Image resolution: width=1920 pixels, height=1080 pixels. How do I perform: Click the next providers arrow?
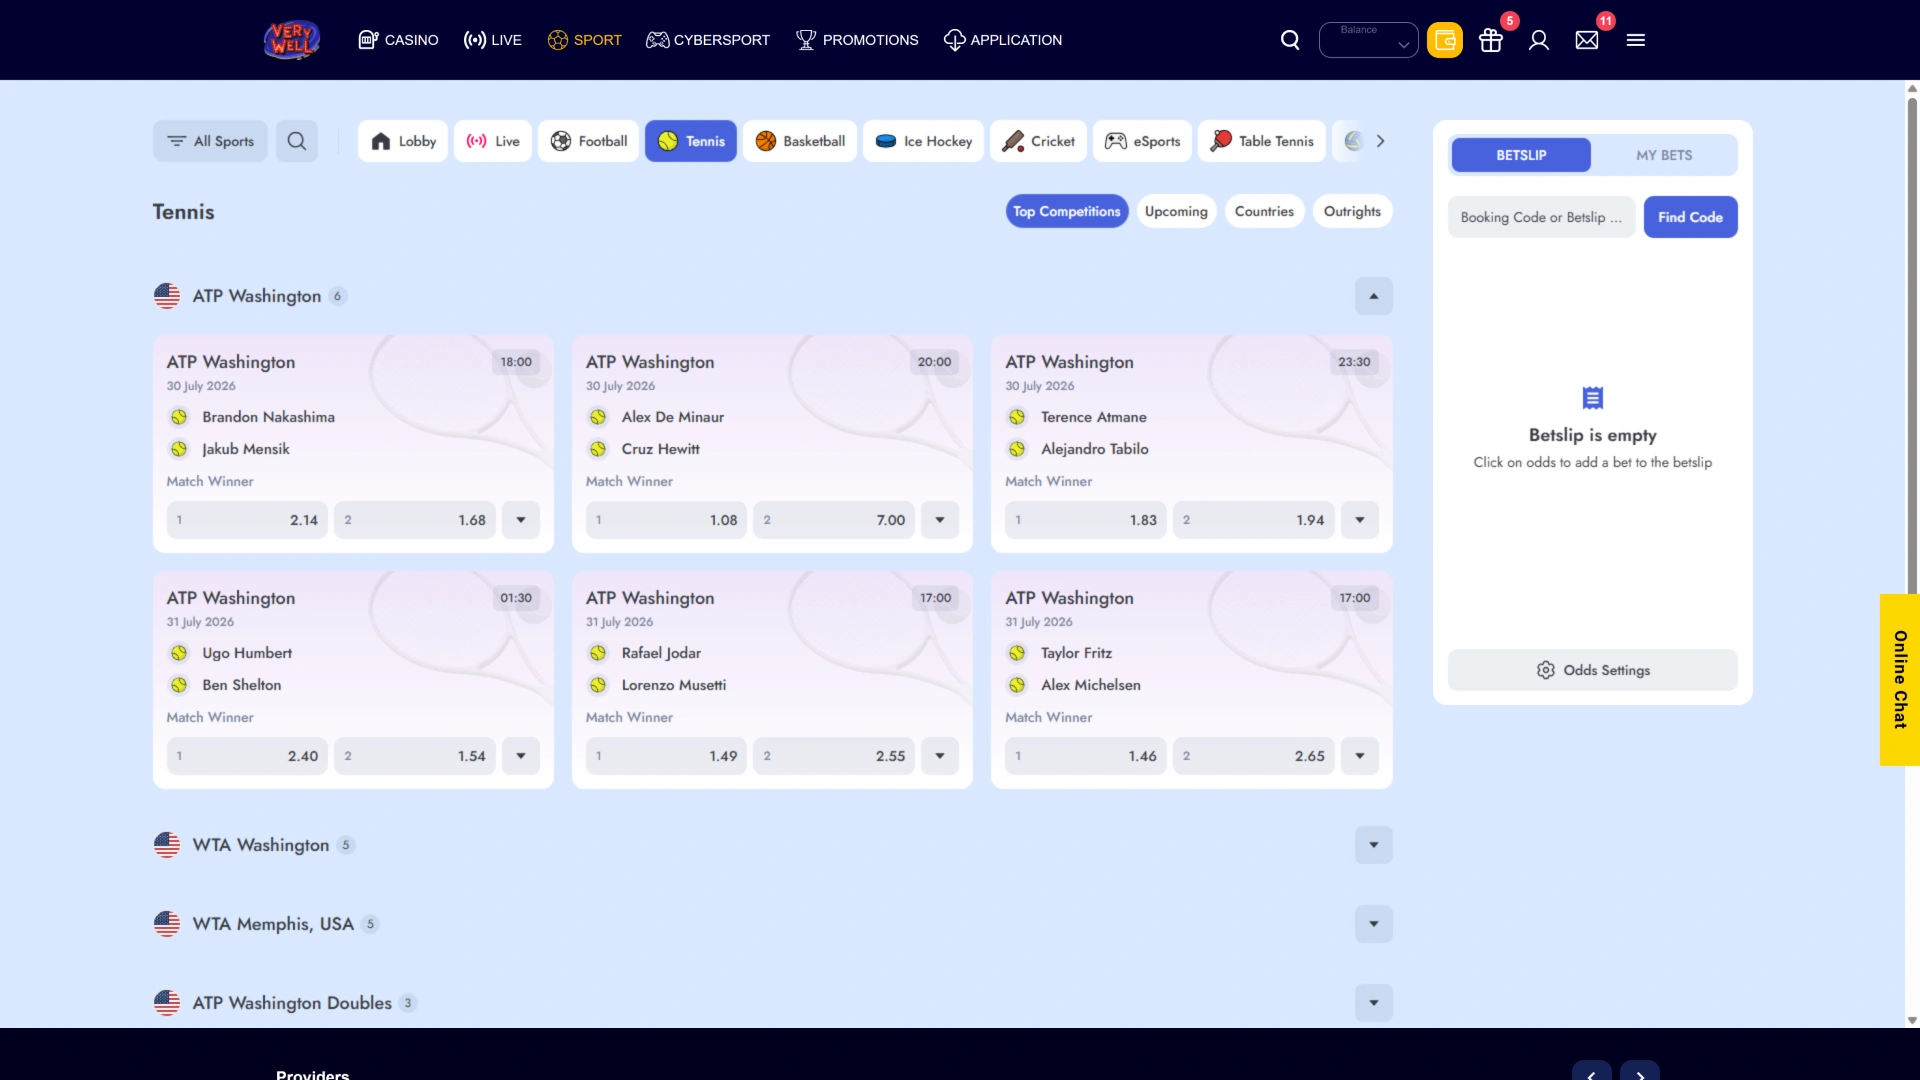(1640, 1072)
